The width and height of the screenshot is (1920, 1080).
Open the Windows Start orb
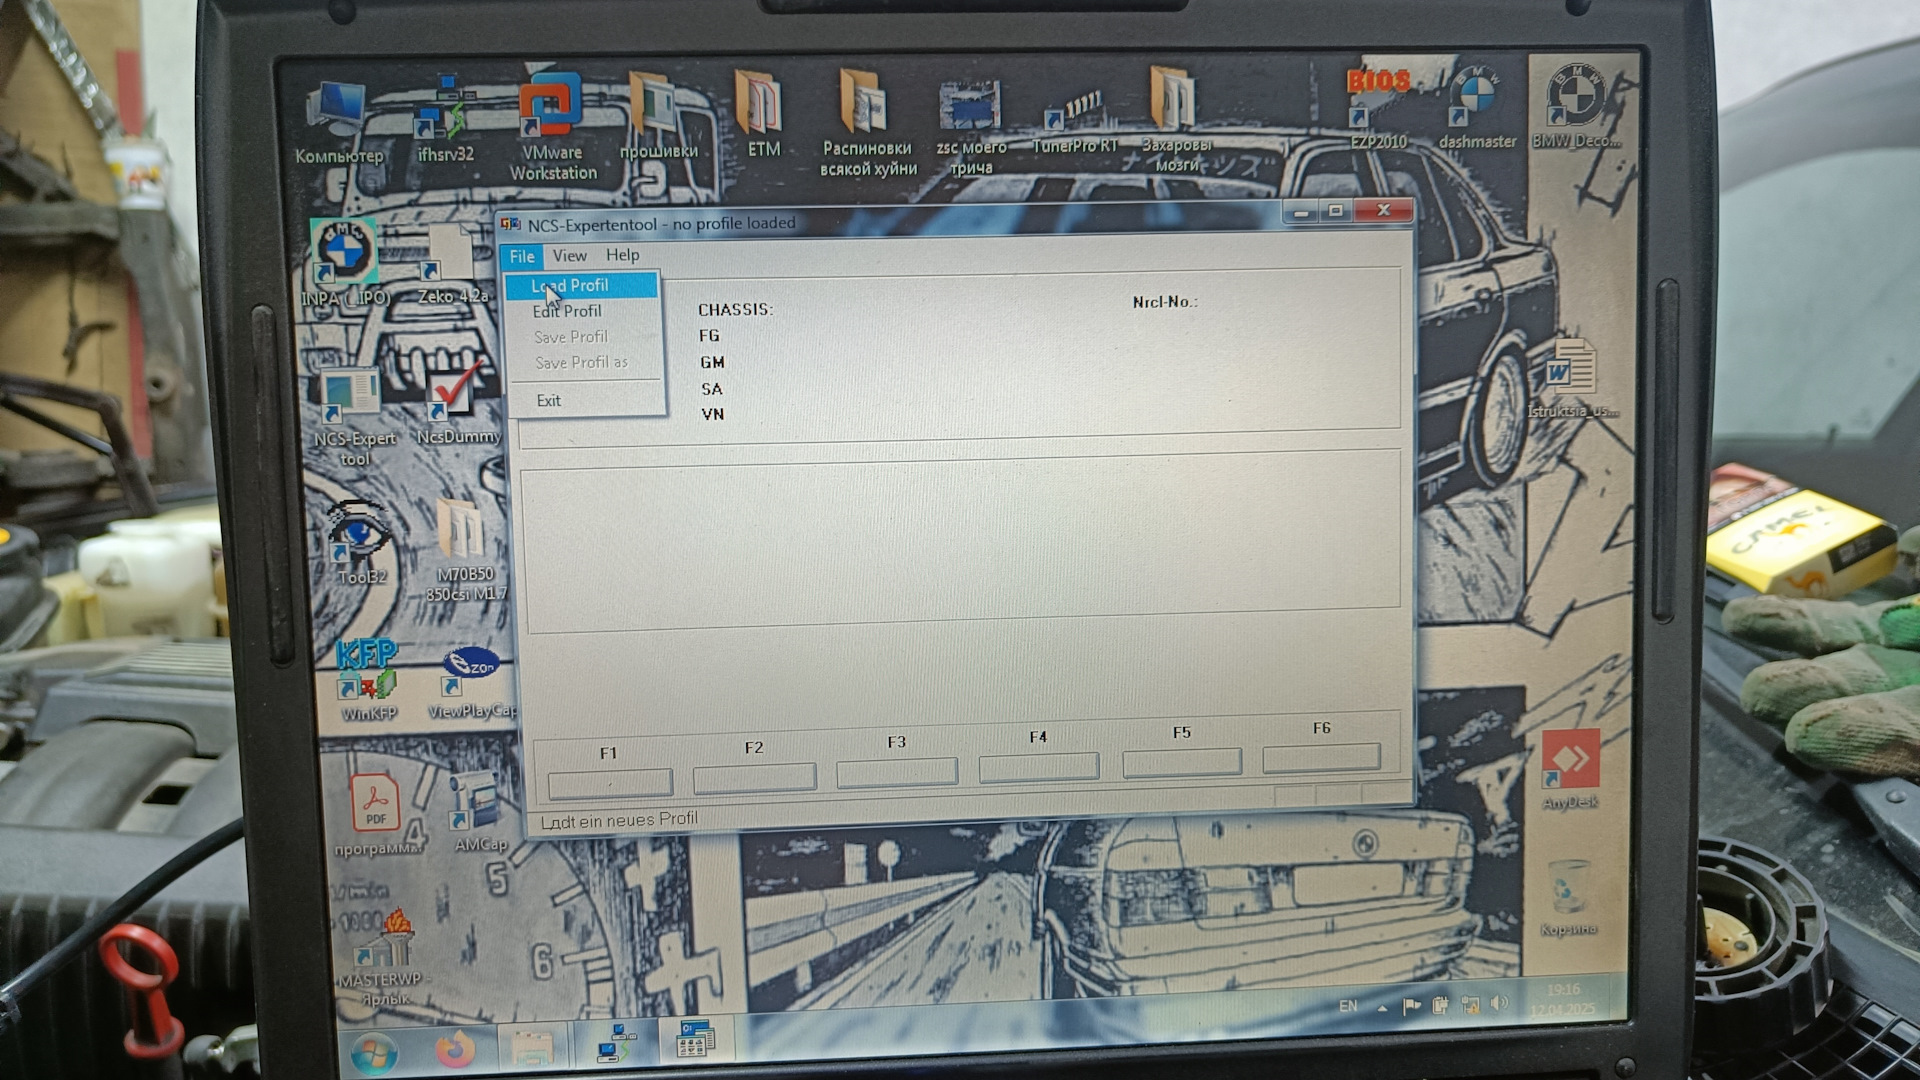point(374,1053)
